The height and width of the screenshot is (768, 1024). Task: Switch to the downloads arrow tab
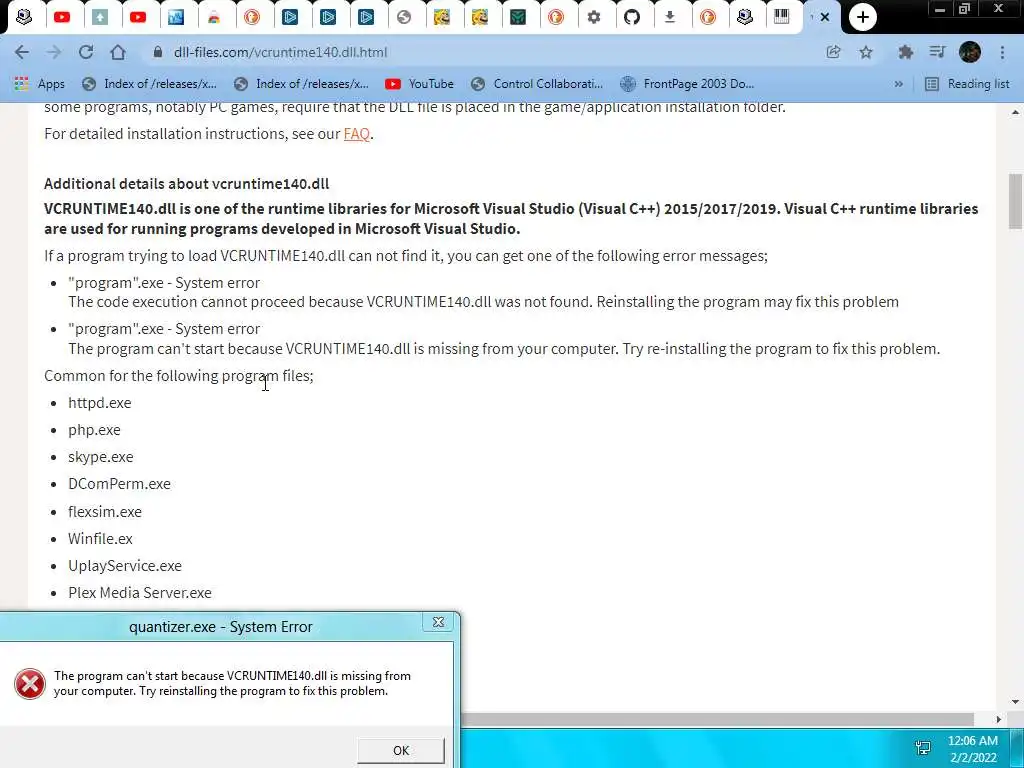[669, 17]
